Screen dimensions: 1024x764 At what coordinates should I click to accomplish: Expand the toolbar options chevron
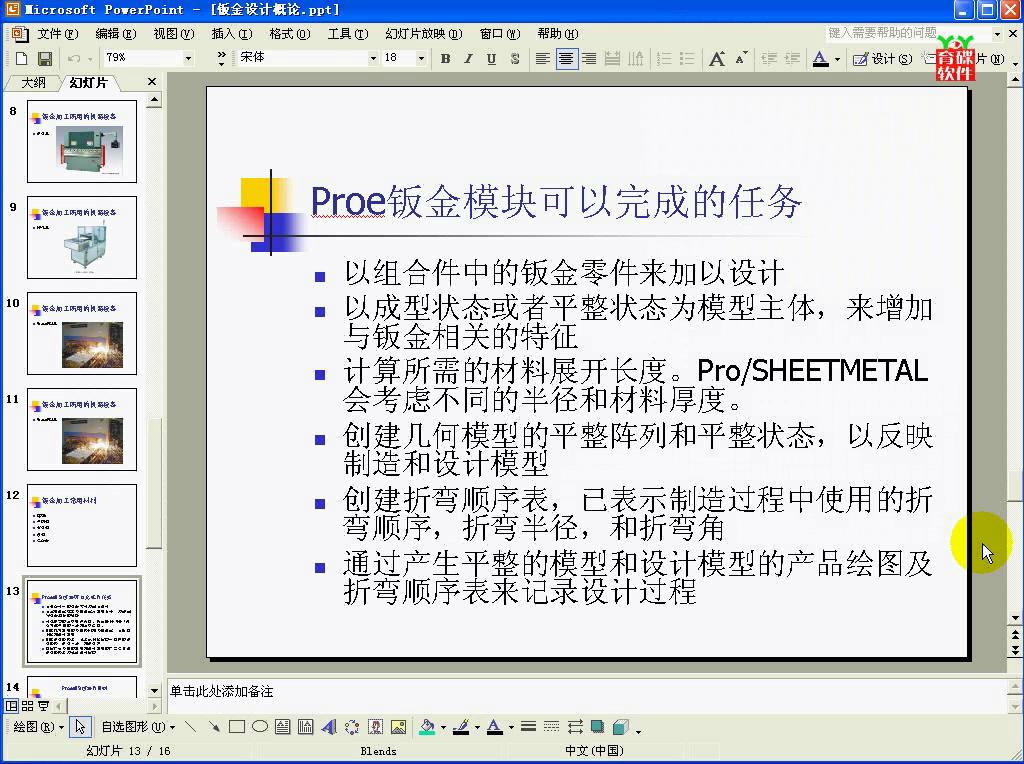tap(221, 59)
